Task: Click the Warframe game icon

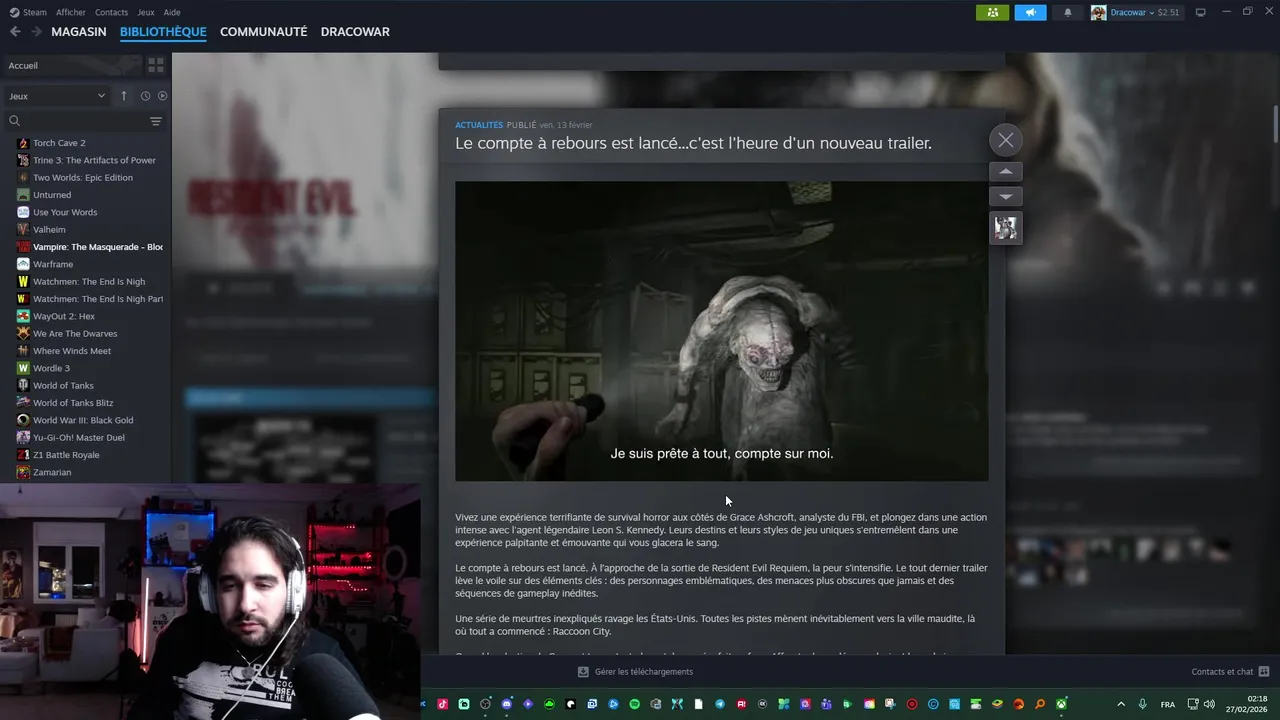Action: pos(23,264)
